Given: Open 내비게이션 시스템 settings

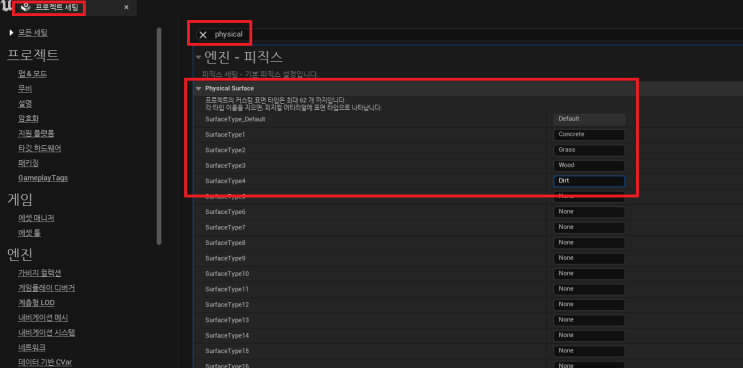Looking at the screenshot, I should pos(46,332).
